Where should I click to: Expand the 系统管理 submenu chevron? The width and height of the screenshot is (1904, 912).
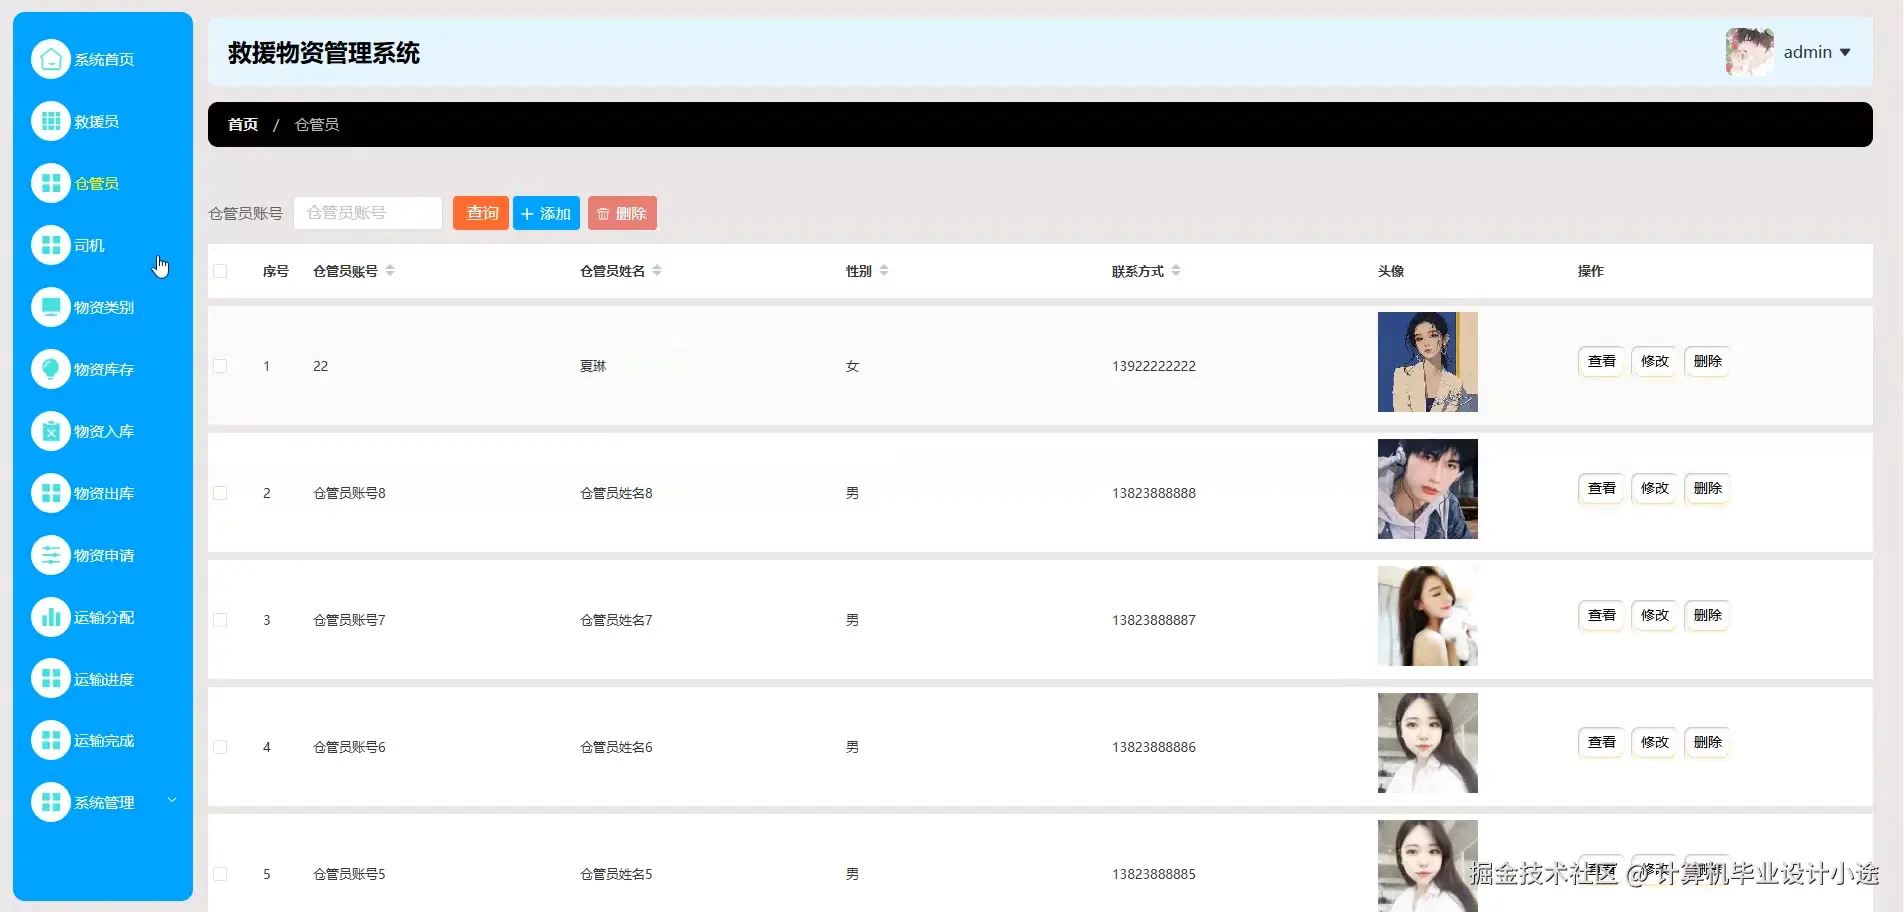[172, 800]
